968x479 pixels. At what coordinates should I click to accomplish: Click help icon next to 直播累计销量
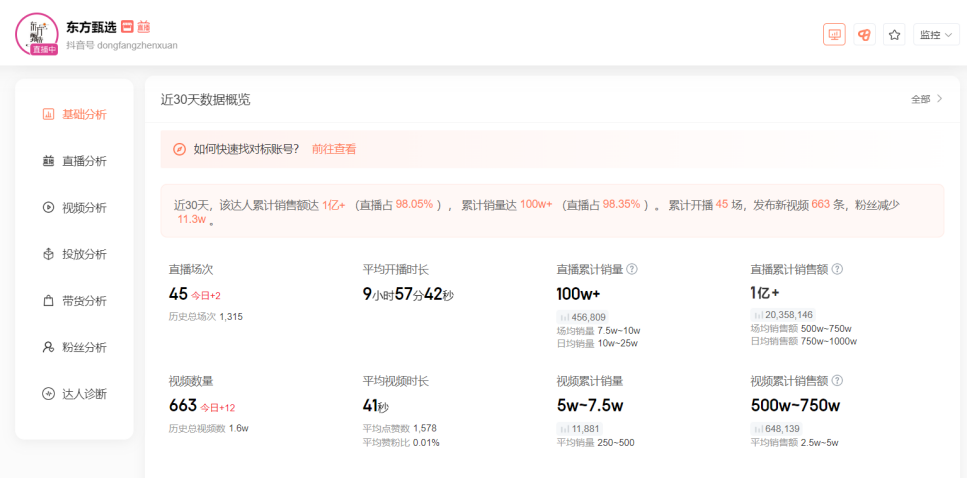point(632,270)
